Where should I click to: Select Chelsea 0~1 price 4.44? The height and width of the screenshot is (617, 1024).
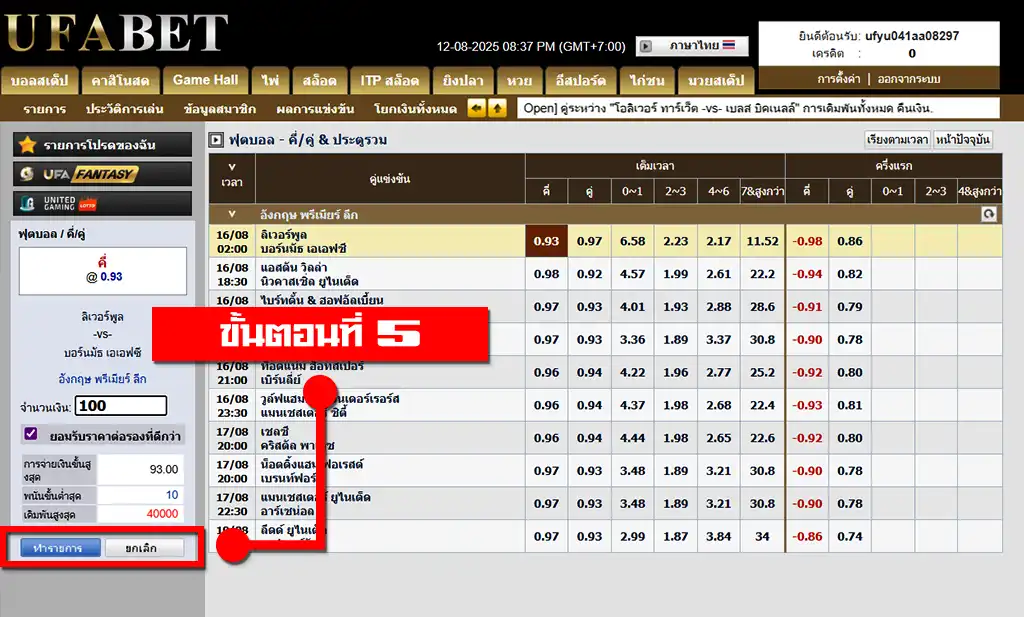632,437
